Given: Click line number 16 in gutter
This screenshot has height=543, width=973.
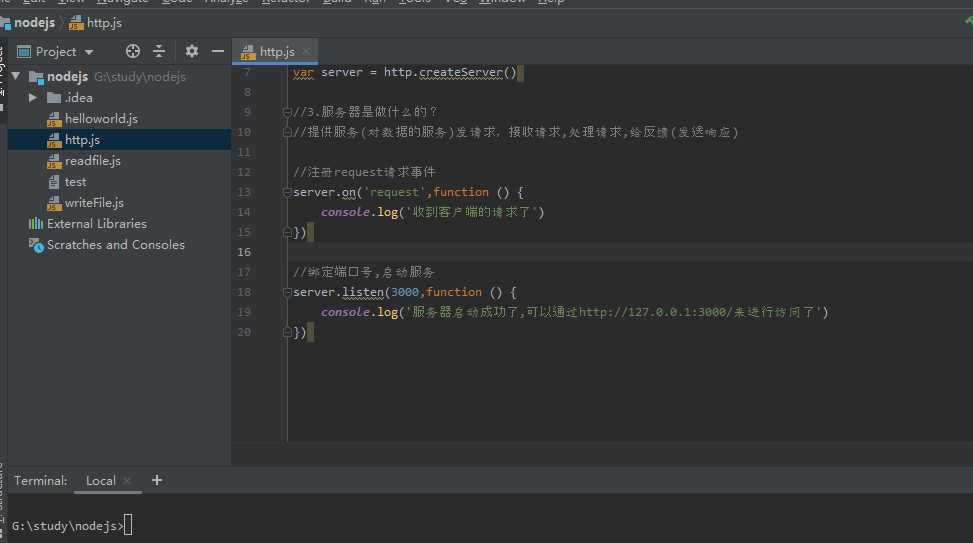Looking at the screenshot, I should tap(244, 252).
